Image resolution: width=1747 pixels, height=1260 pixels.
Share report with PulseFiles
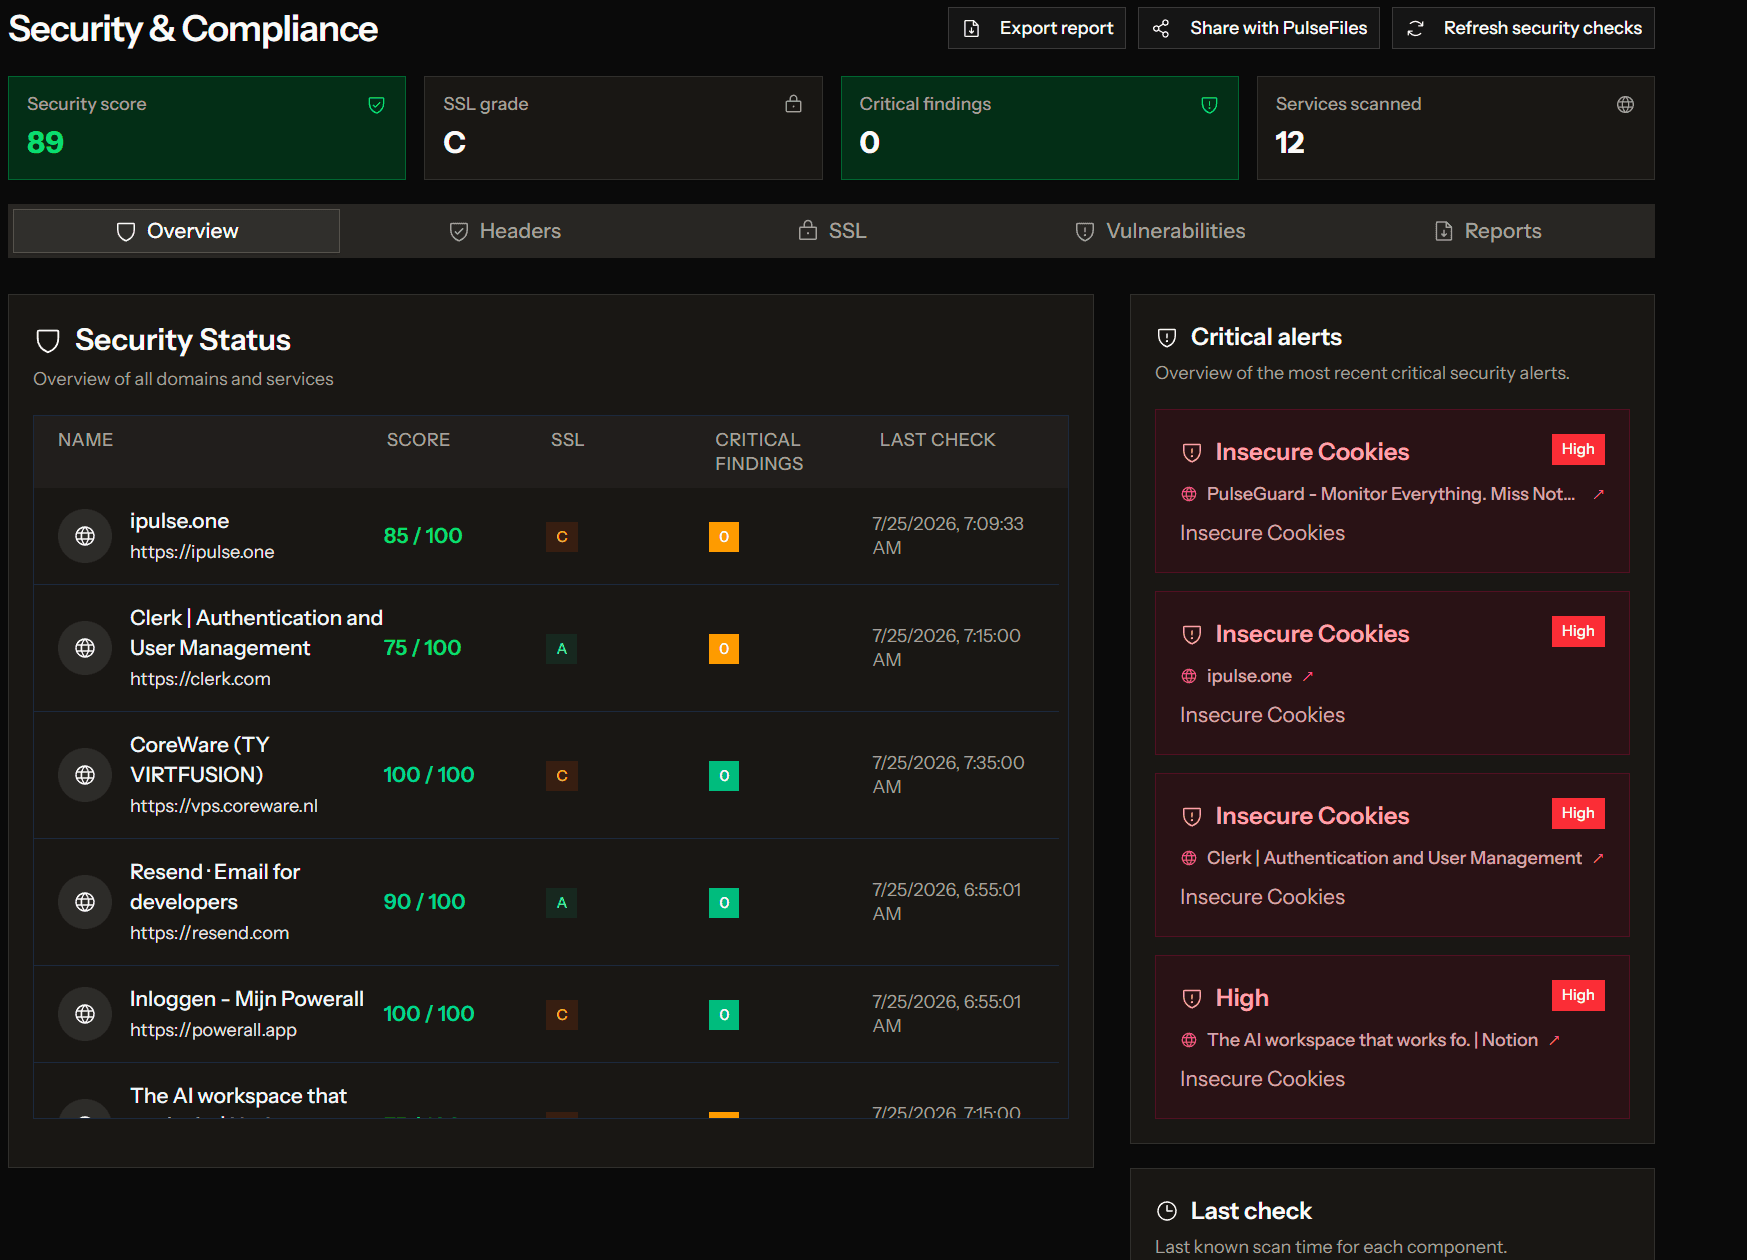tap(1258, 28)
